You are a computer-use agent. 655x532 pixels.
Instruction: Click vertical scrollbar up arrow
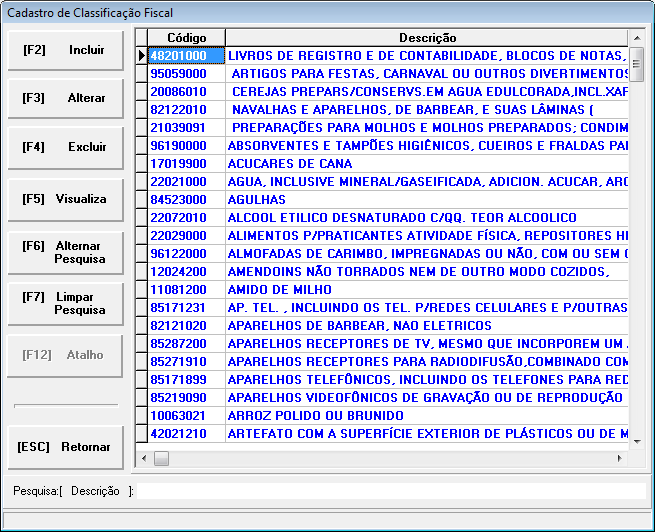(637, 37)
